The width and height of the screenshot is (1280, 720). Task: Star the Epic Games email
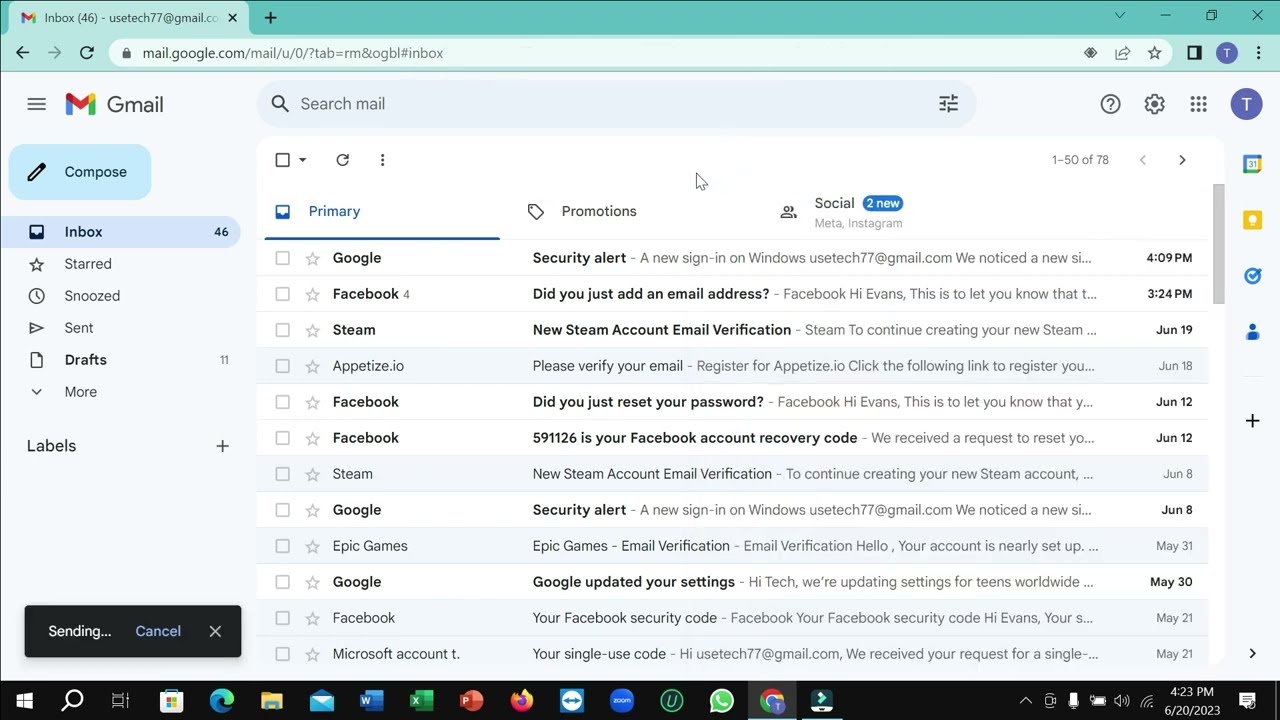312,546
